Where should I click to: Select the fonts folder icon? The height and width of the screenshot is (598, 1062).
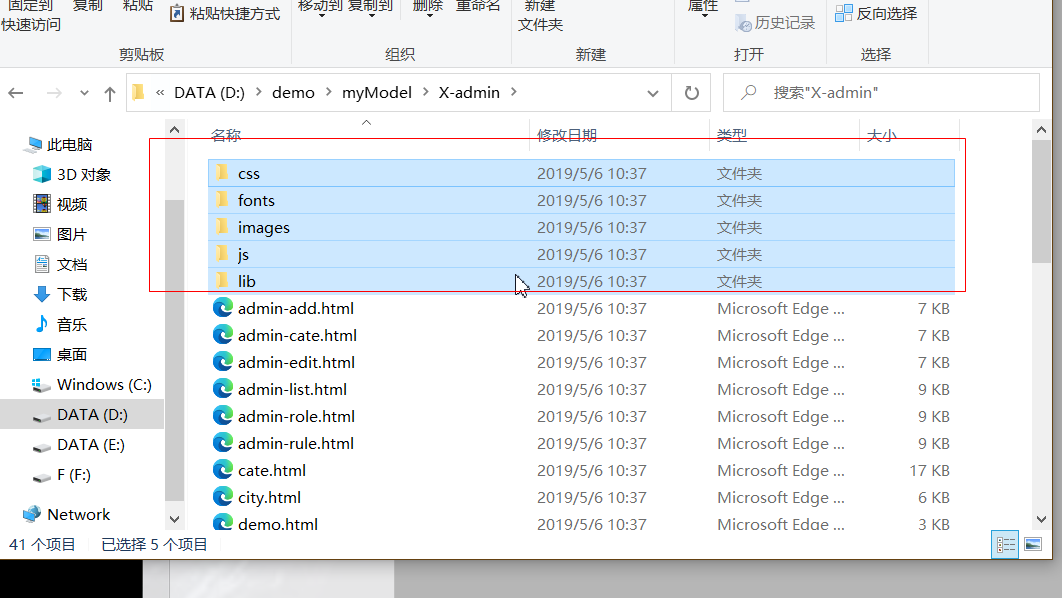click(x=222, y=200)
